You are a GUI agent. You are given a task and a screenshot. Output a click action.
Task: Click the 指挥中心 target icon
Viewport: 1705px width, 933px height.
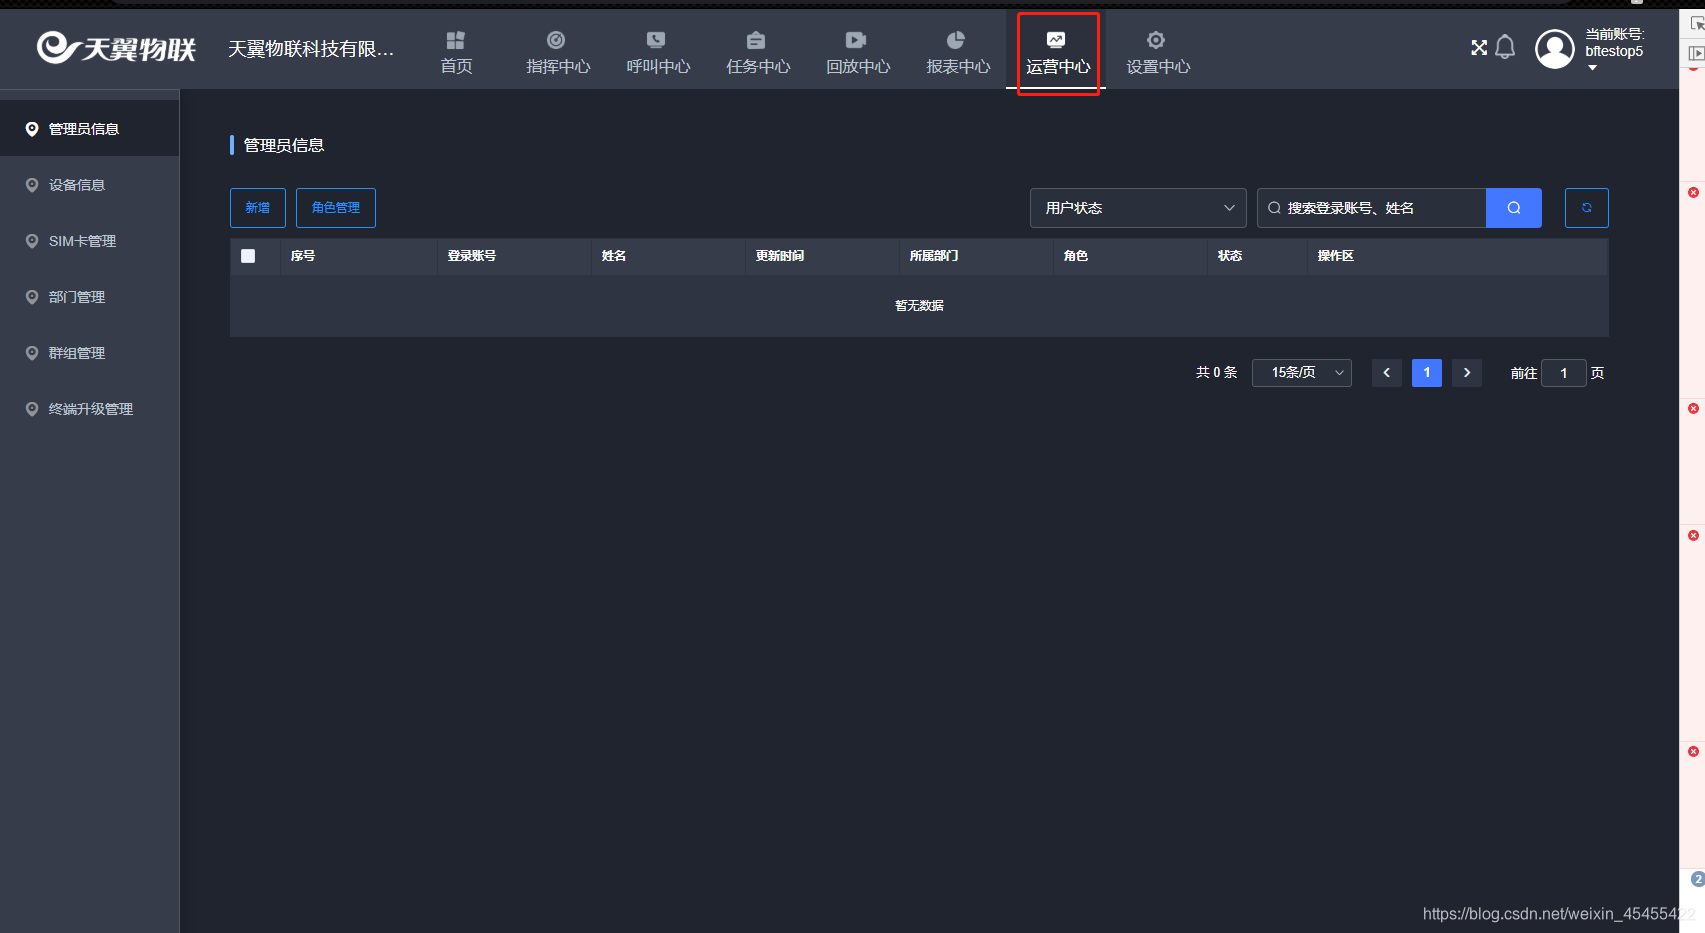pyautogui.click(x=556, y=40)
